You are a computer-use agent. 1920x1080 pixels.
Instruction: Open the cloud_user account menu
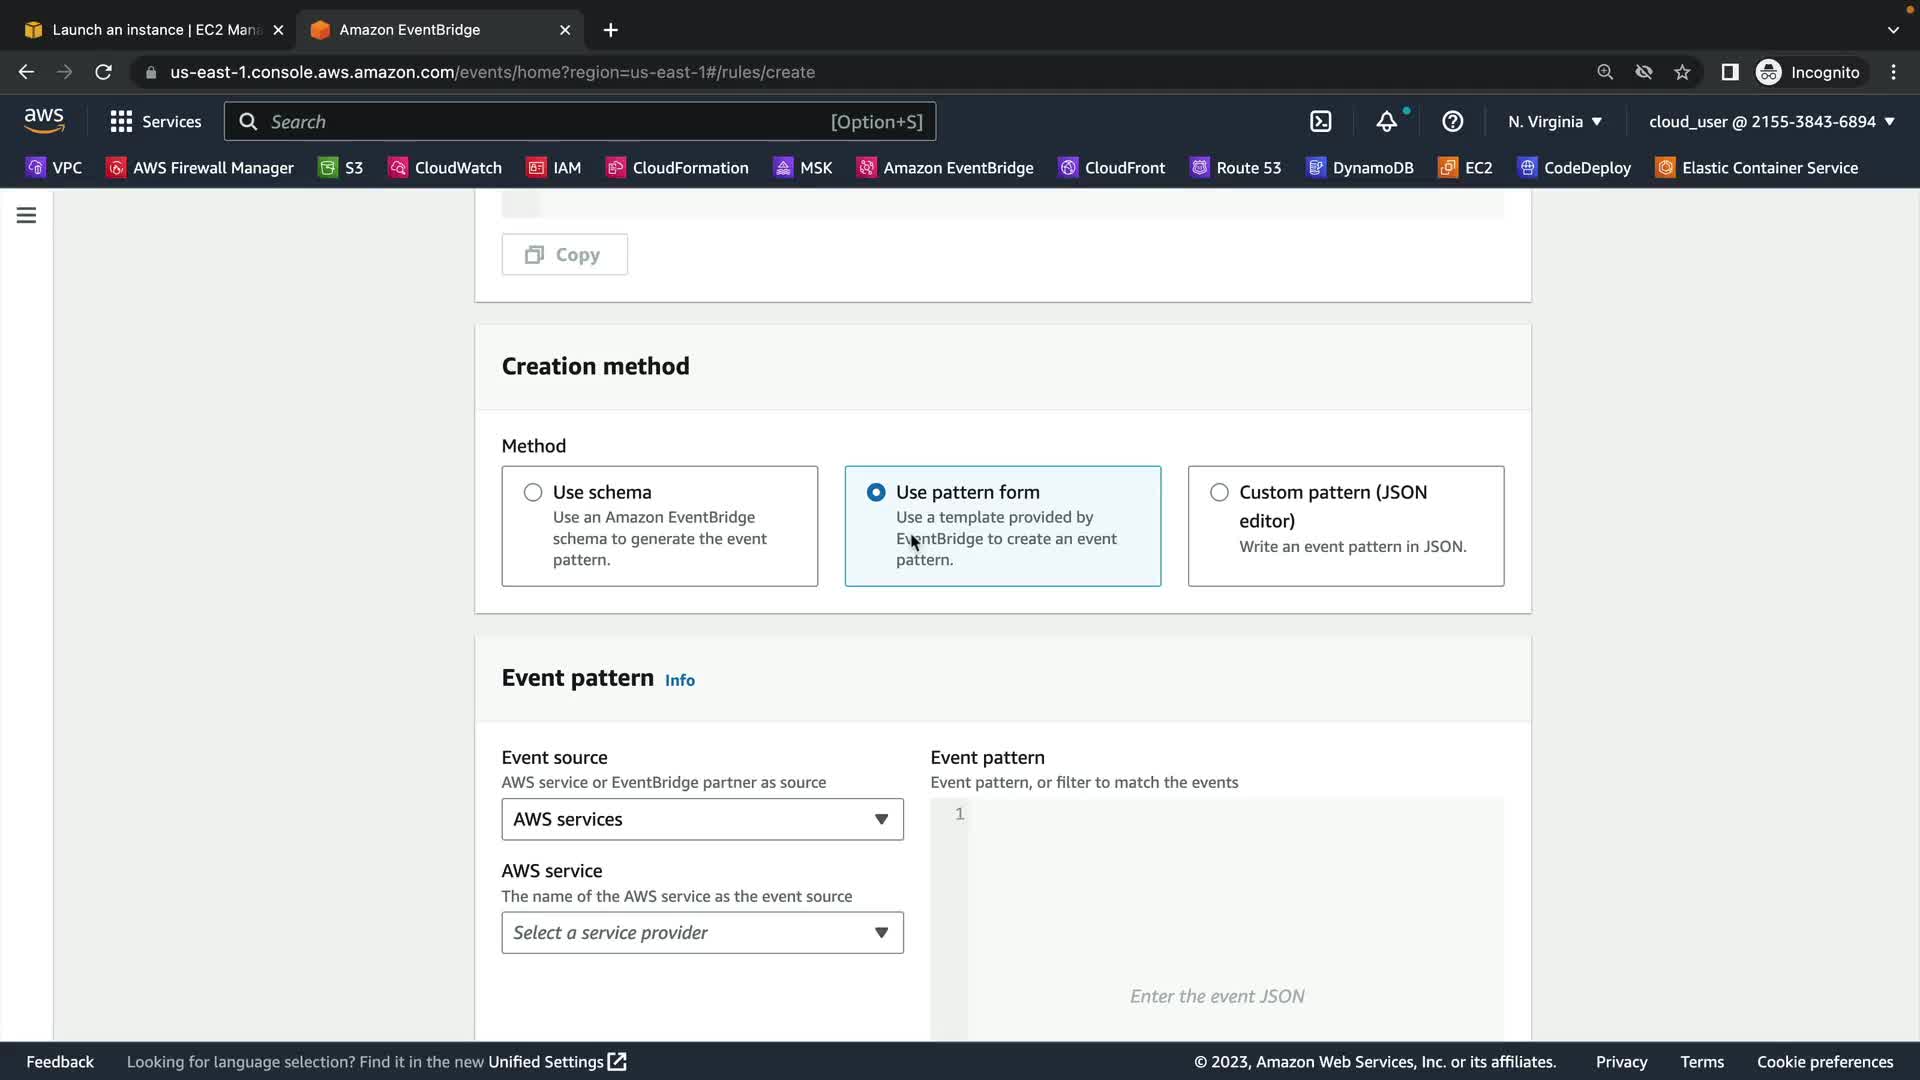tap(1771, 122)
